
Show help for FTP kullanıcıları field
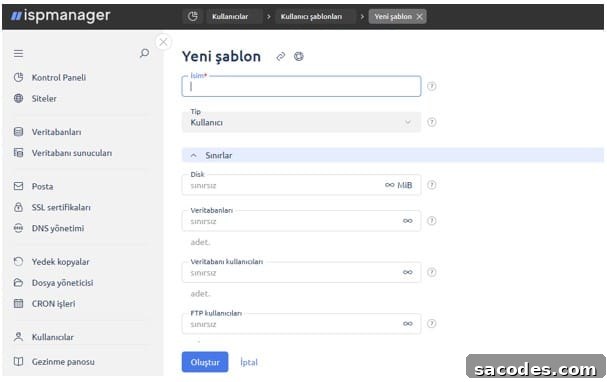[x=432, y=324]
